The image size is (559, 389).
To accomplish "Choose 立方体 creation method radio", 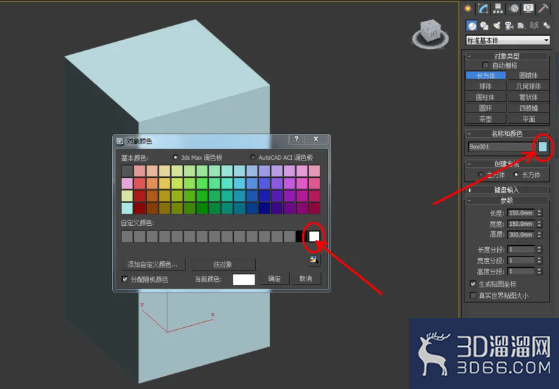I will pyautogui.click(x=481, y=175).
